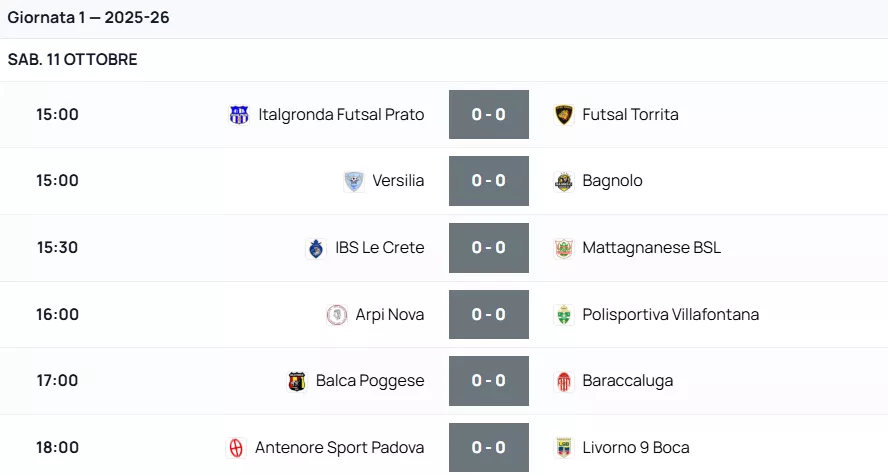Screen dimensions: 888x475
Task: Click the Arpi Nova round logo
Action: coord(337,315)
